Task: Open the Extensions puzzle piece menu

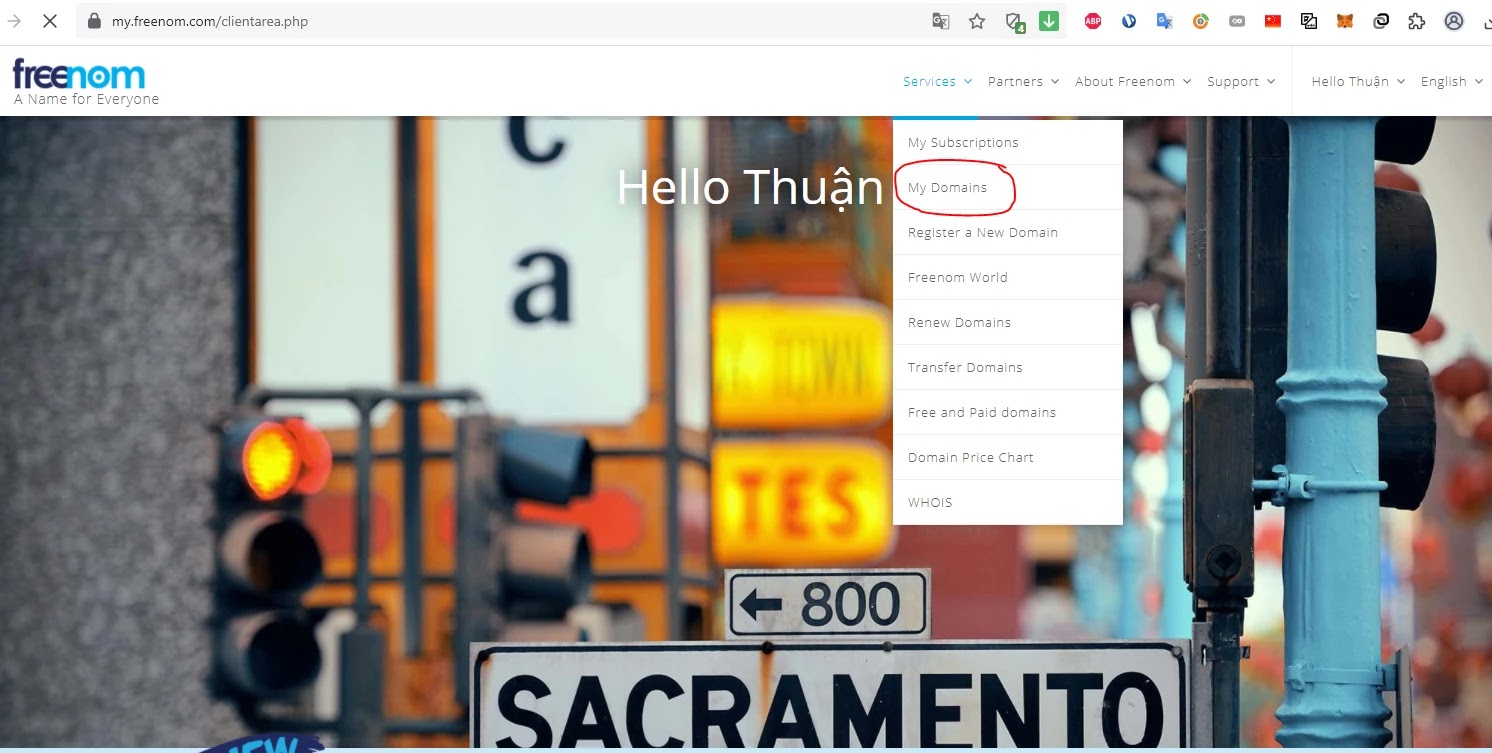Action: point(1416,21)
